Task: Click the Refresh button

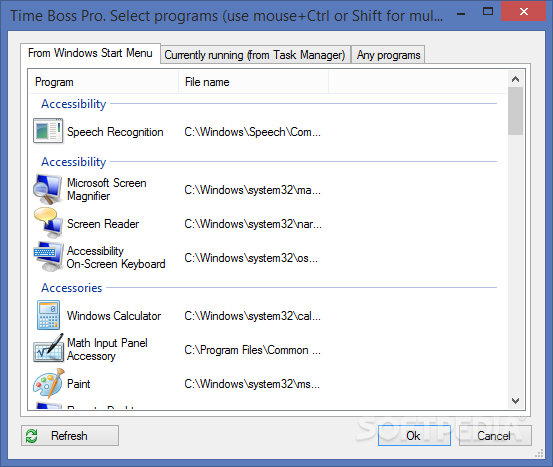Action: click(x=70, y=436)
